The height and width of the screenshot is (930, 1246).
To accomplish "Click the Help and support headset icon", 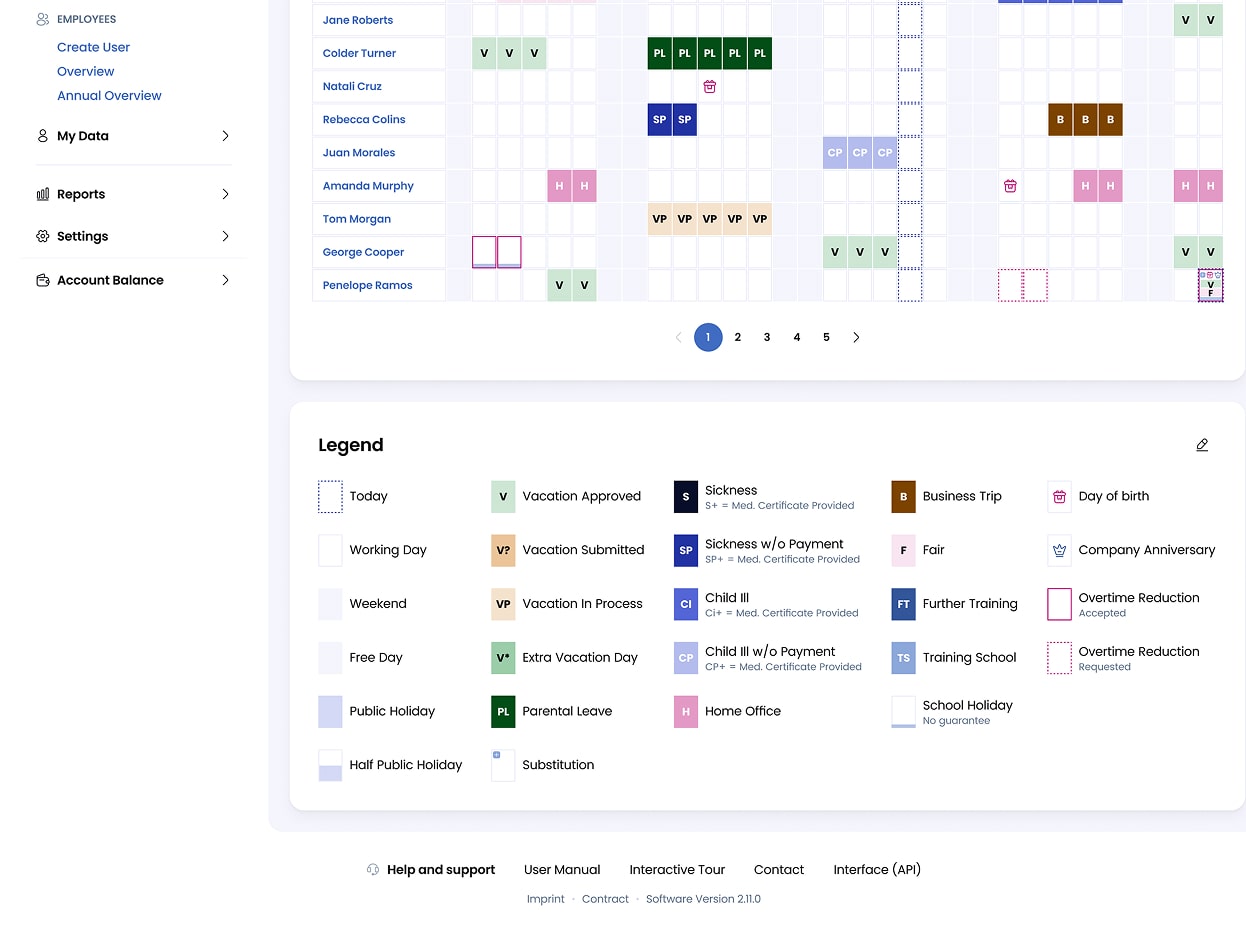I will (x=373, y=870).
